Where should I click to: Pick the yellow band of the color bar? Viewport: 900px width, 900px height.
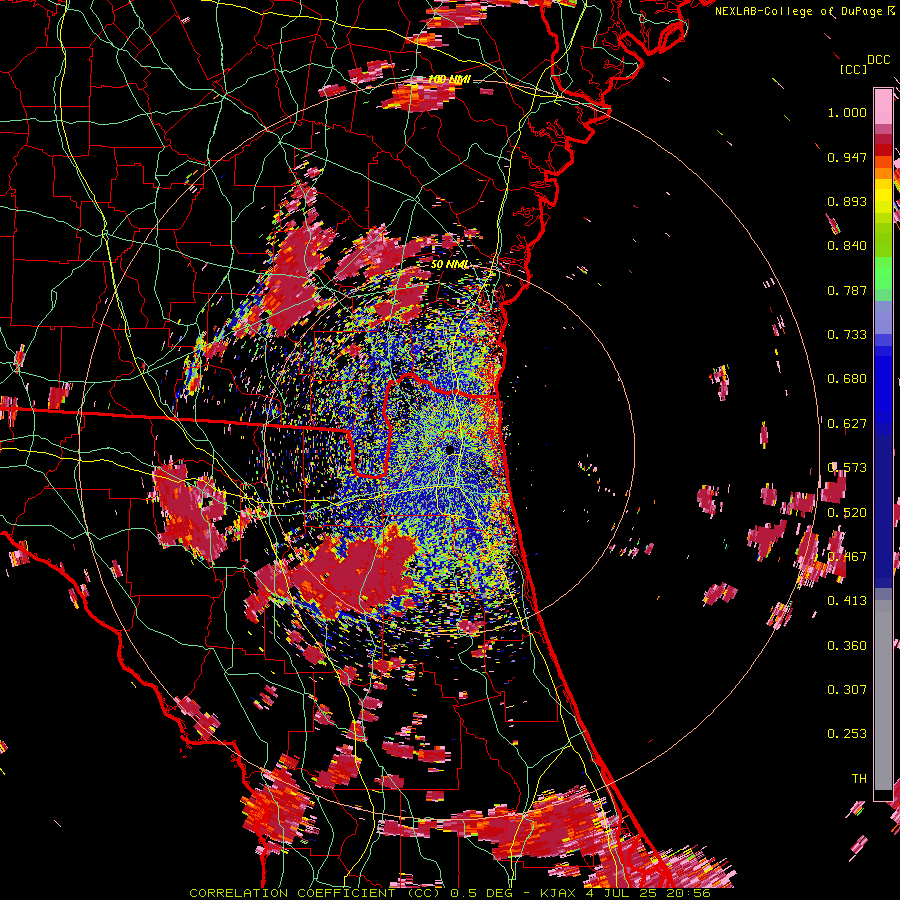(x=883, y=197)
